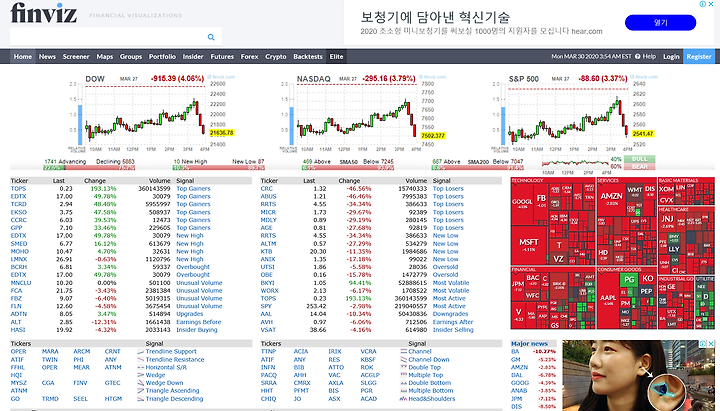Viewport: 720px width, 411px height.
Task: Click the BEAR indicator label
Action: click(x=639, y=167)
